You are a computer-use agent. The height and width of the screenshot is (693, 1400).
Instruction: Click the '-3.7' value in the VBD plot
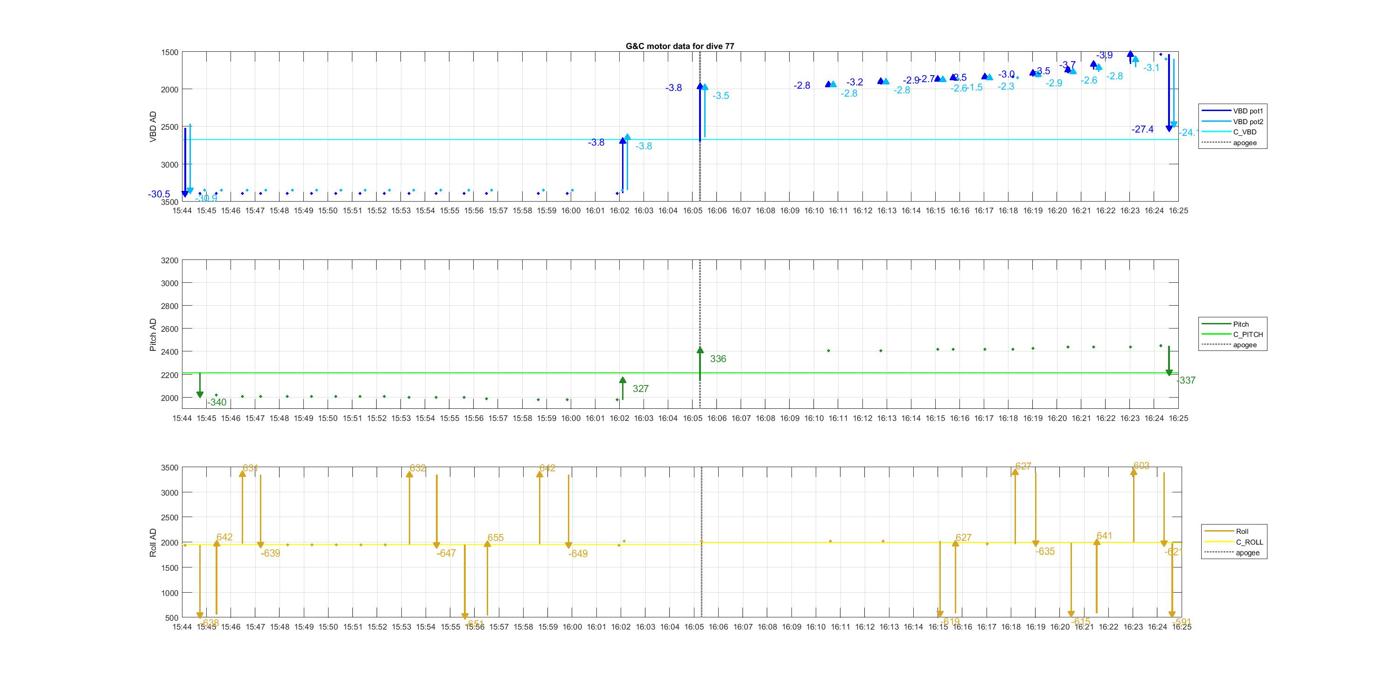1067,65
